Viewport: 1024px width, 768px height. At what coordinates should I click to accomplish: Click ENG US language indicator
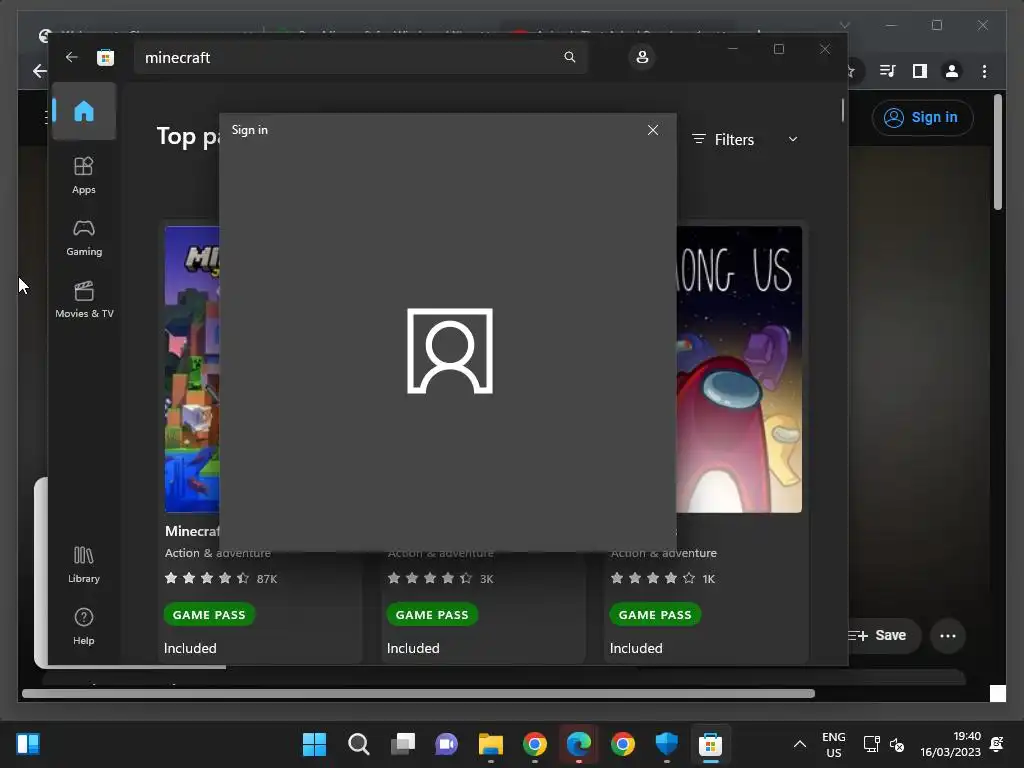pyautogui.click(x=833, y=744)
